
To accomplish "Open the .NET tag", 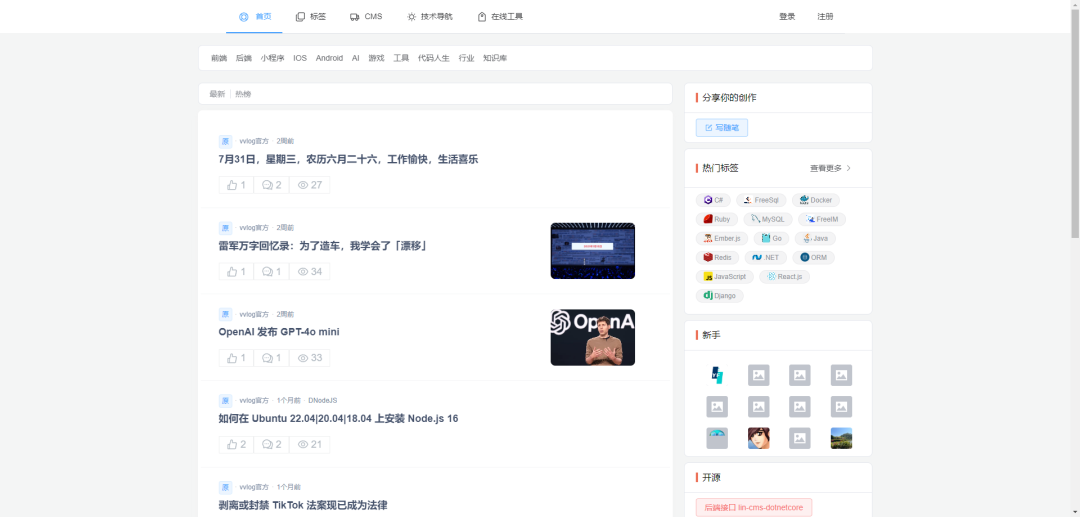I will (765, 257).
